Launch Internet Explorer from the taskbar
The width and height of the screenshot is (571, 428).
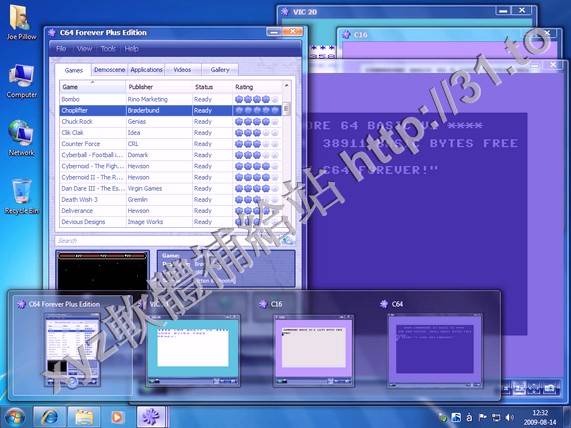(x=49, y=417)
